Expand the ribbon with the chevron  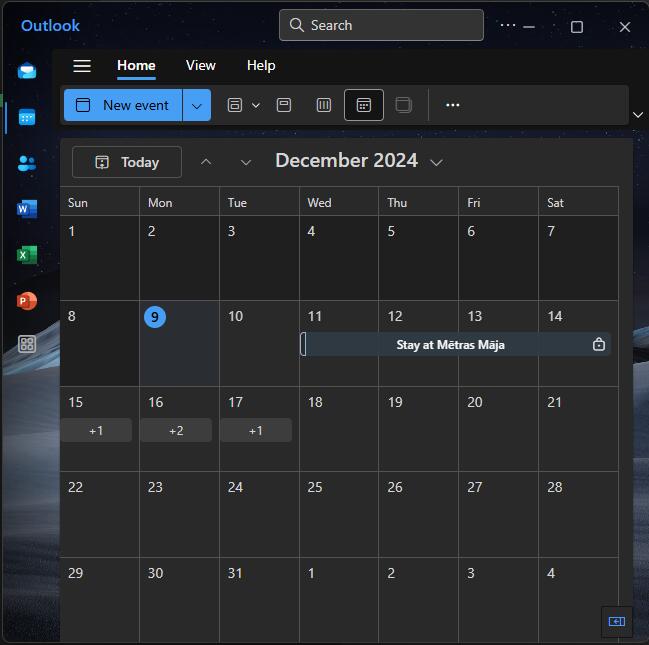click(638, 115)
